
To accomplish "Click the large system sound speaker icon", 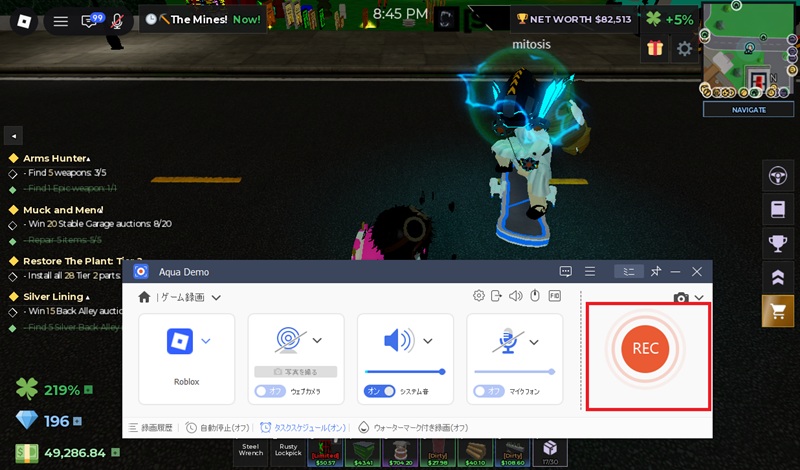I will [x=399, y=340].
